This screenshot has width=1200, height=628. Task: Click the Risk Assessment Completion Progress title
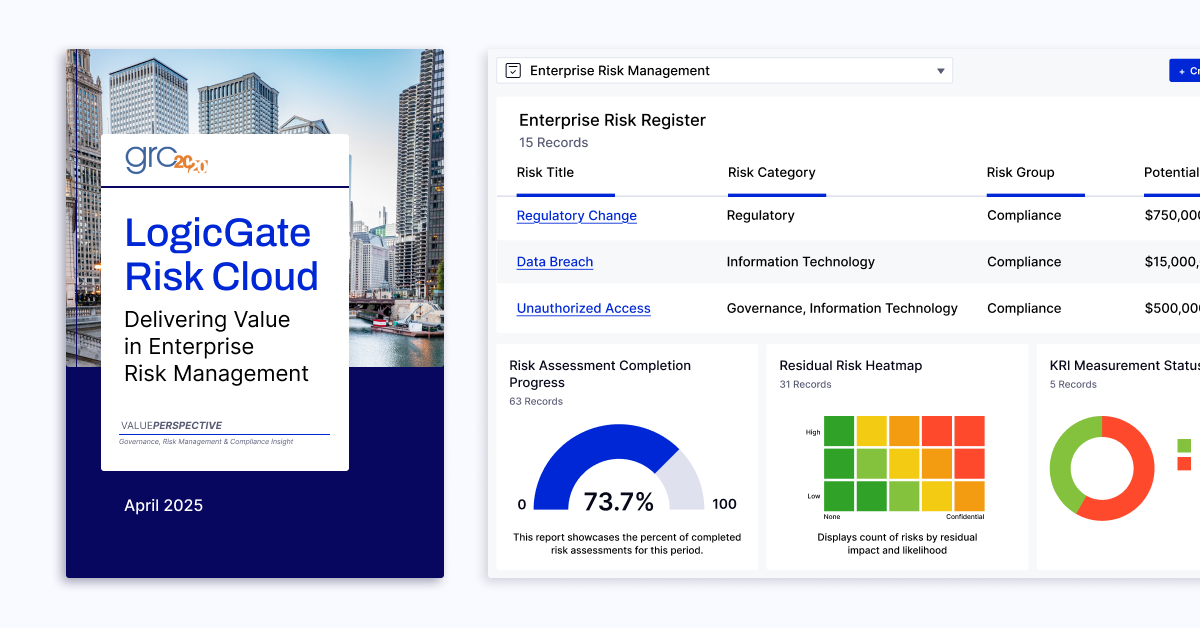click(x=600, y=374)
